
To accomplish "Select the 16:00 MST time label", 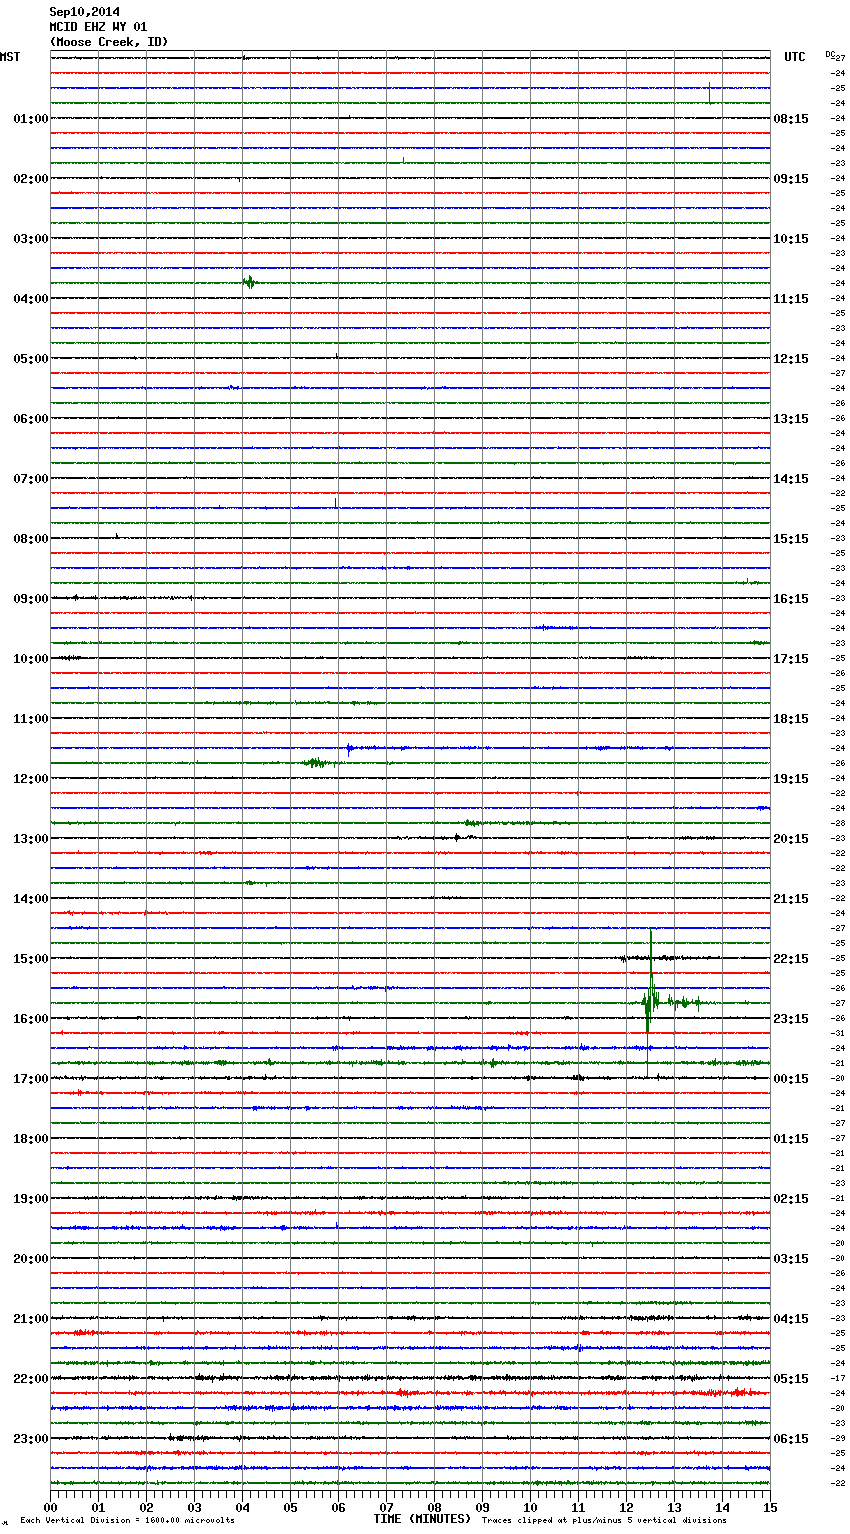I will click(30, 1019).
